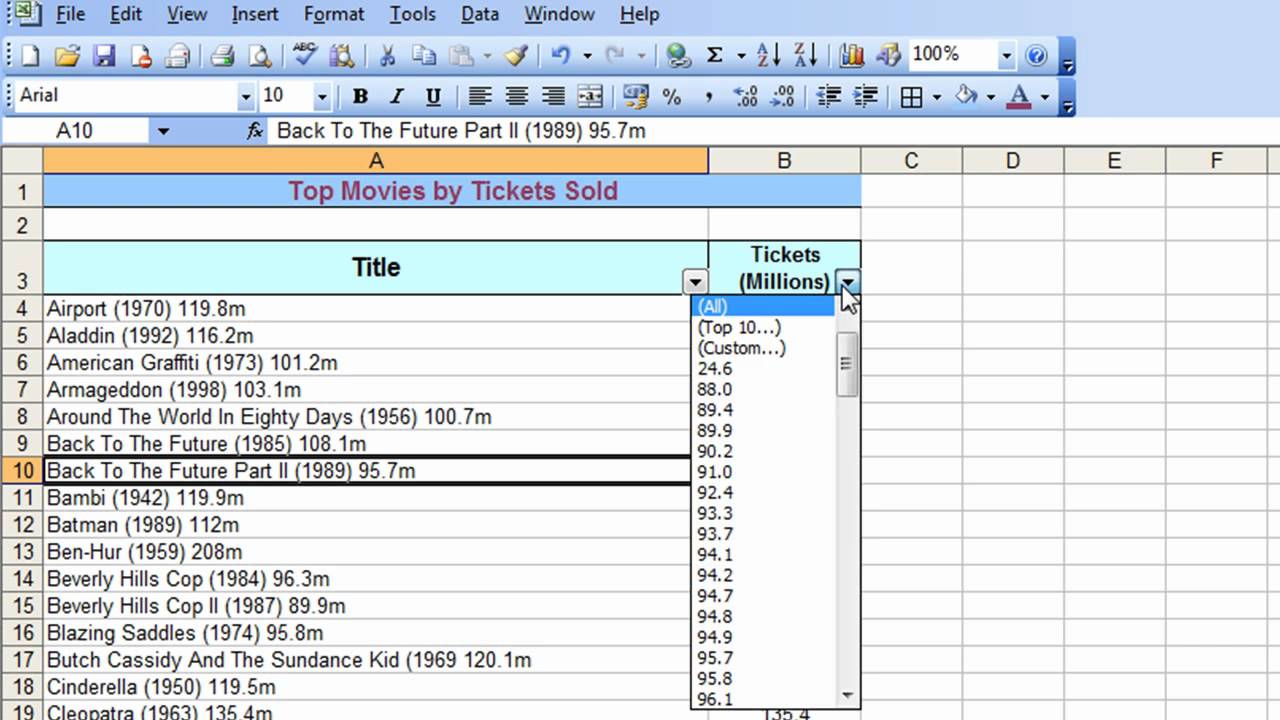Filter by value 24.6 in the list
This screenshot has width=1280, height=720.
pos(765,369)
